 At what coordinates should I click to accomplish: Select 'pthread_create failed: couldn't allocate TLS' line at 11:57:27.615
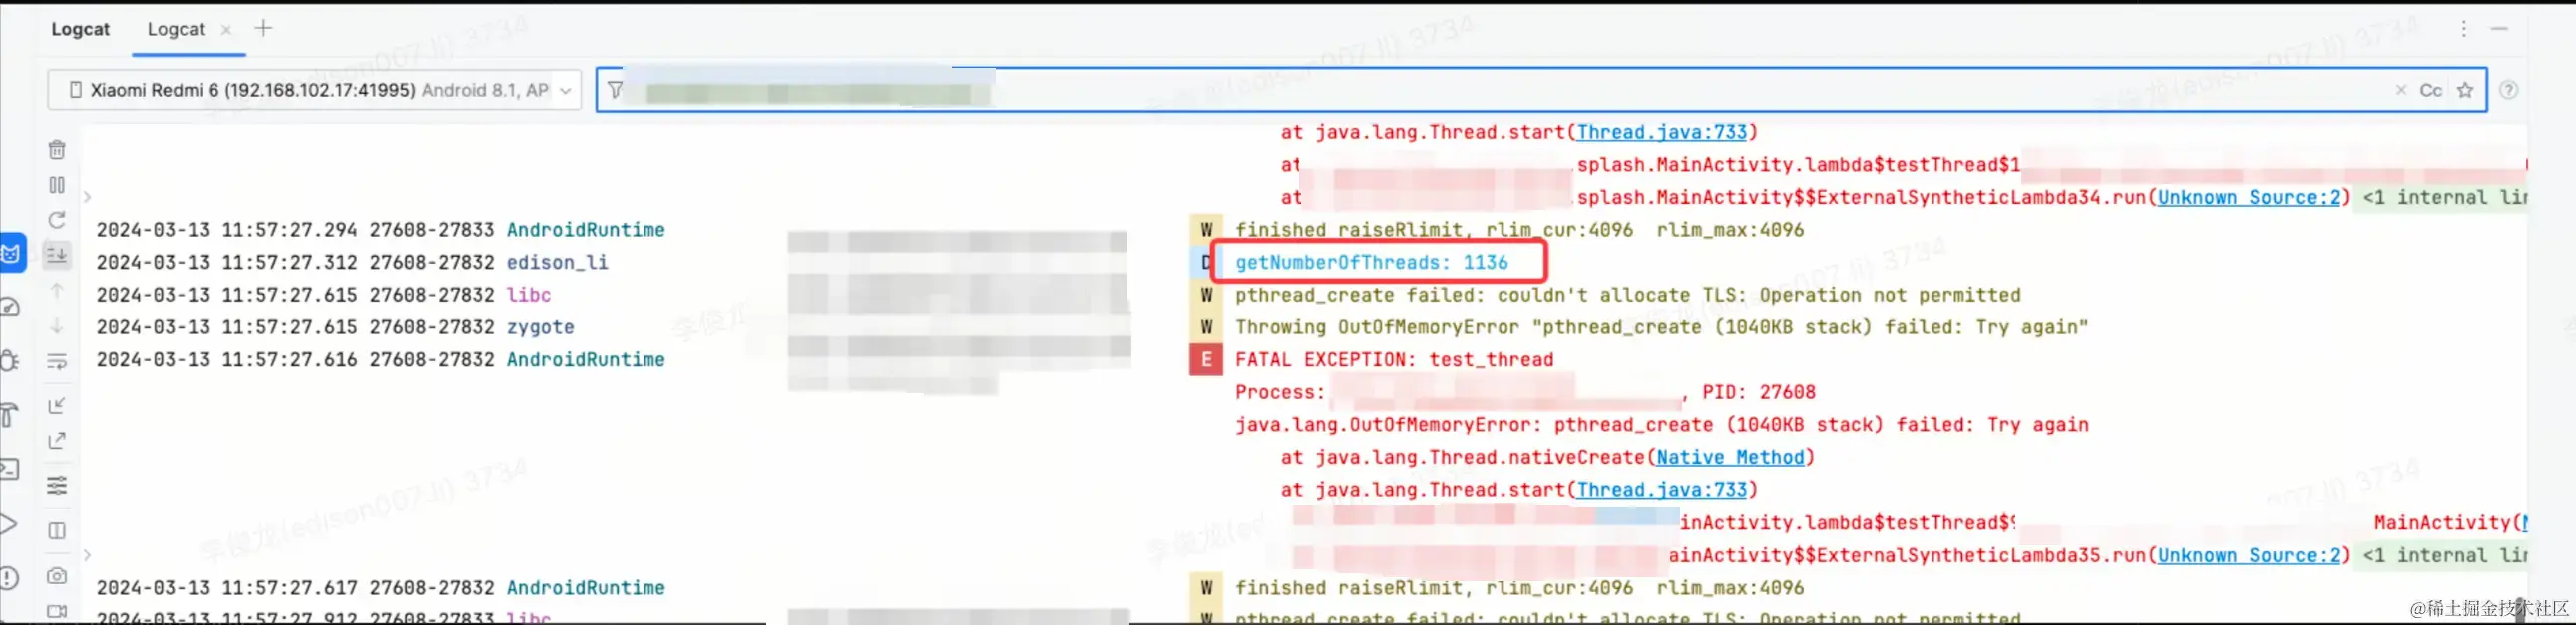[x=1627, y=295]
